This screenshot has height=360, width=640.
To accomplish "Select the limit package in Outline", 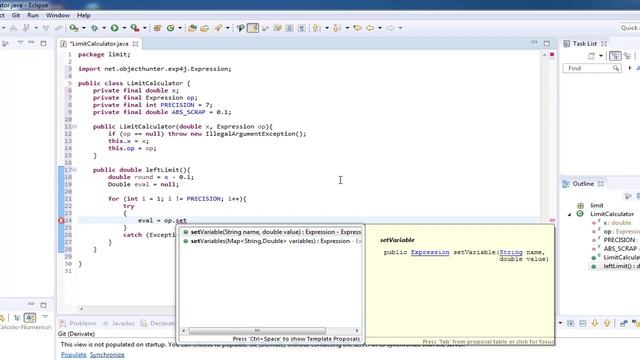I will tap(590, 205).
